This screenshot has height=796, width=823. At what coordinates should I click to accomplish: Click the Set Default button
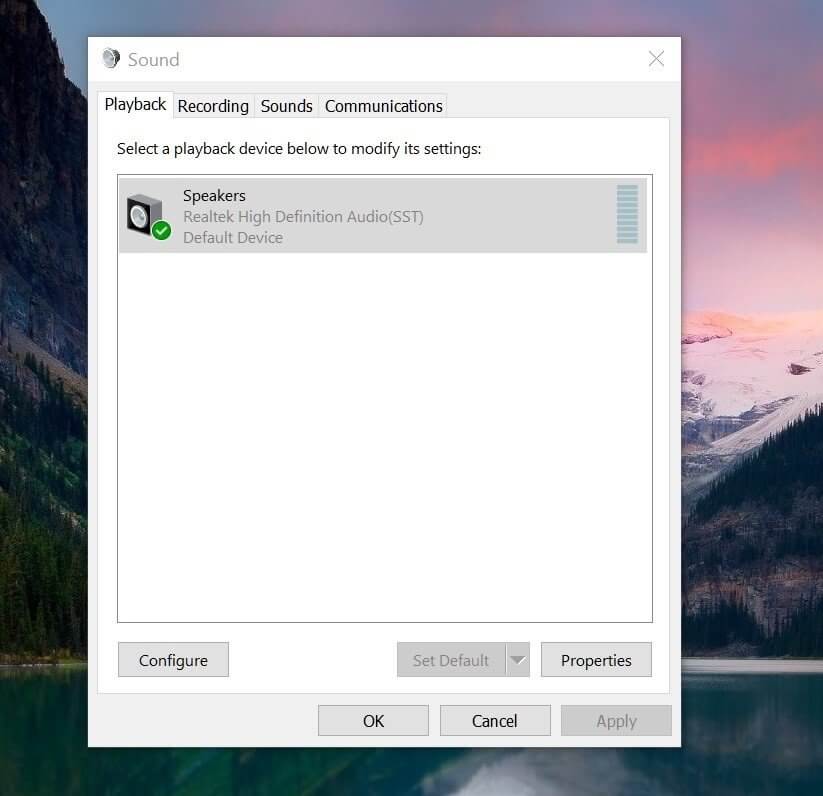(451, 660)
